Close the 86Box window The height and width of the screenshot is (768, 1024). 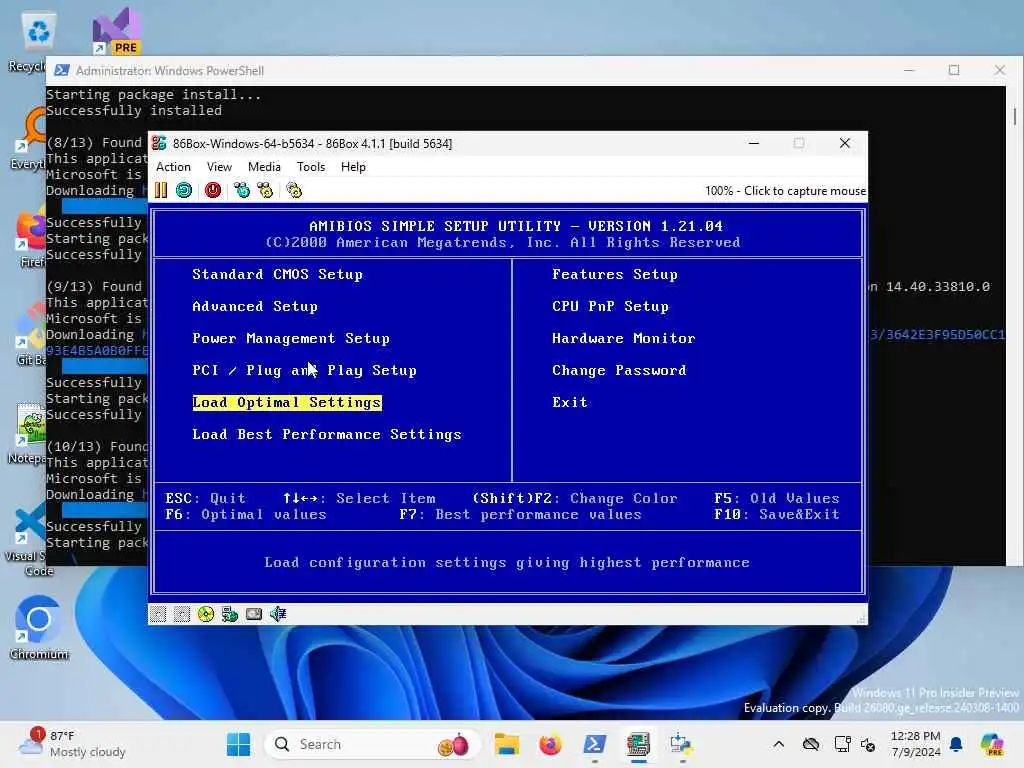(844, 143)
